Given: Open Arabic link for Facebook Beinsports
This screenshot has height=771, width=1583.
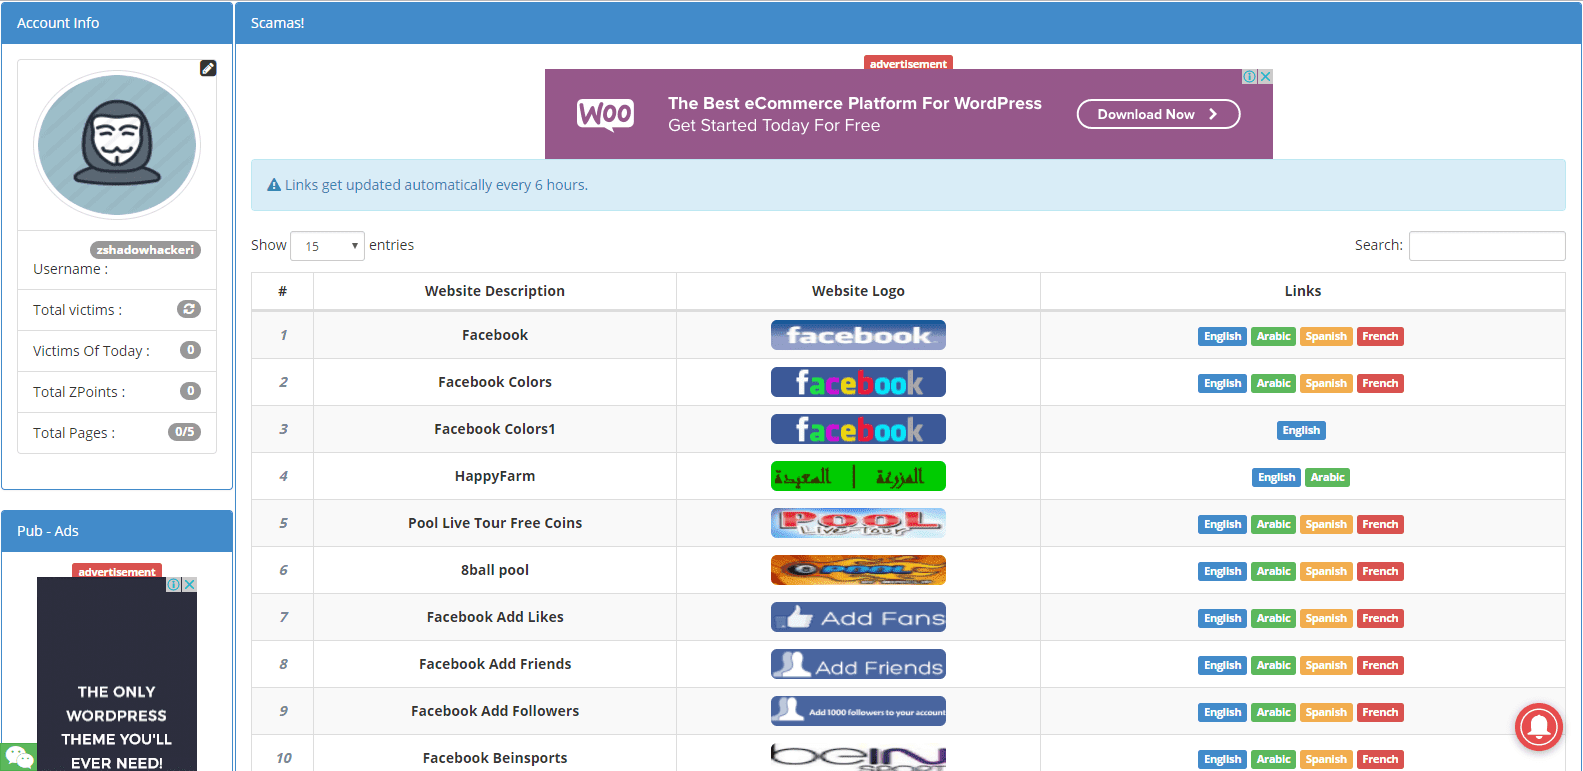Looking at the screenshot, I should (1273, 759).
